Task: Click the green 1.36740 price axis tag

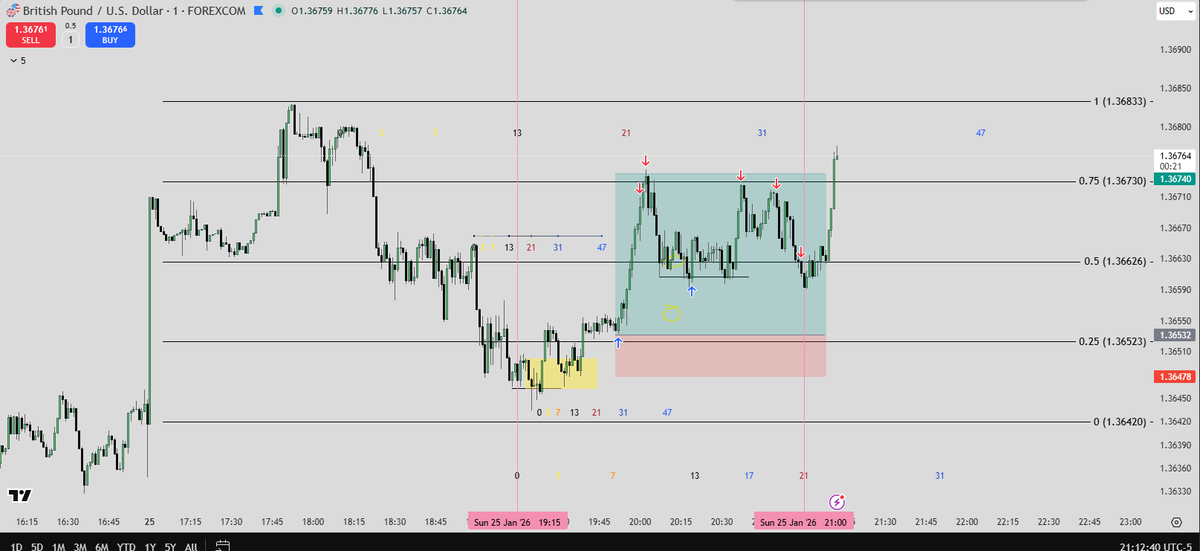Action: pyautogui.click(x=1175, y=179)
